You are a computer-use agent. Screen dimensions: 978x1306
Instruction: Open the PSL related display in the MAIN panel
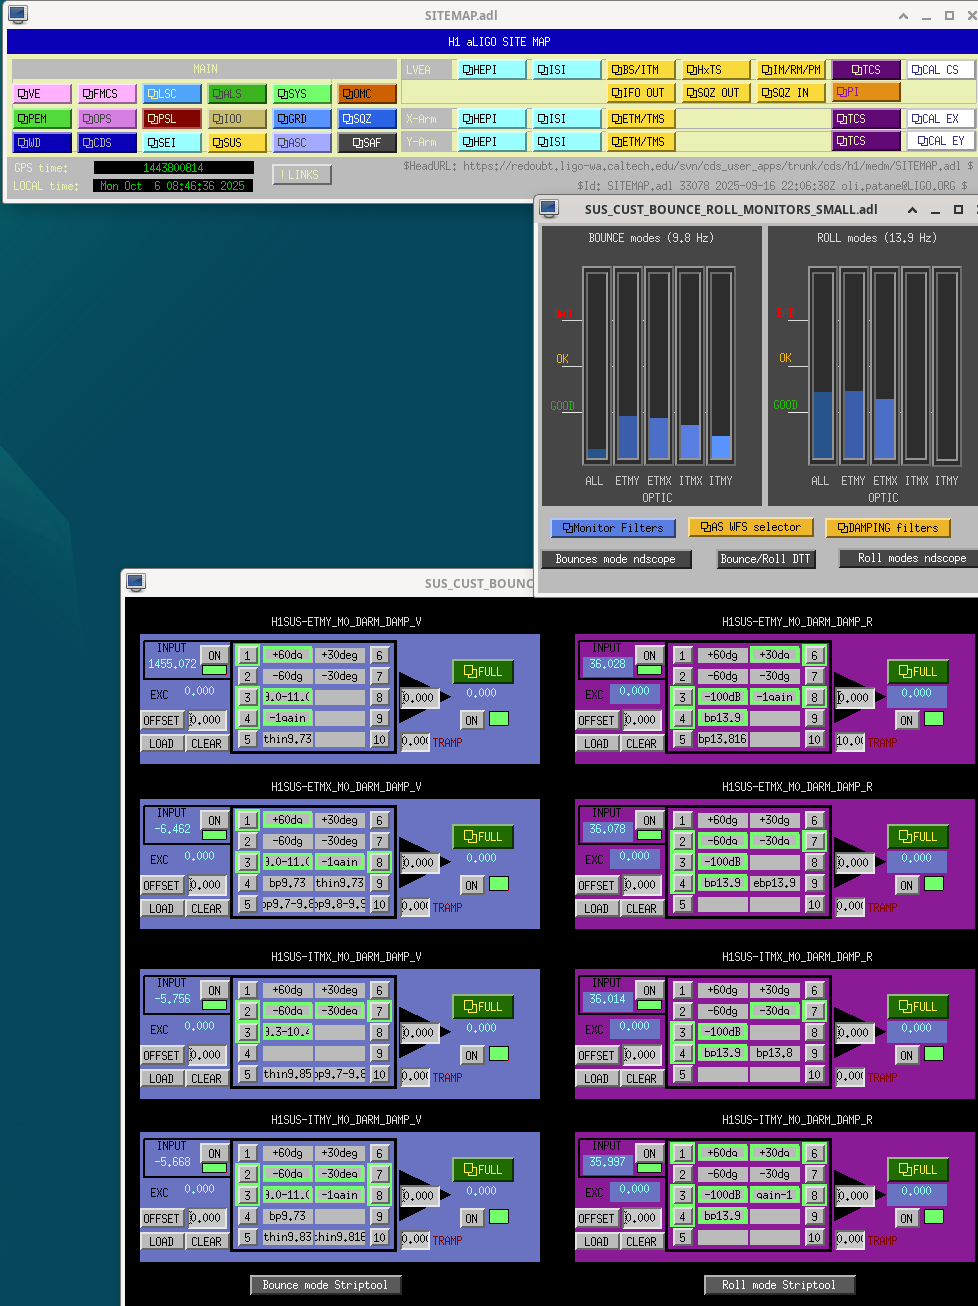tap(172, 119)
